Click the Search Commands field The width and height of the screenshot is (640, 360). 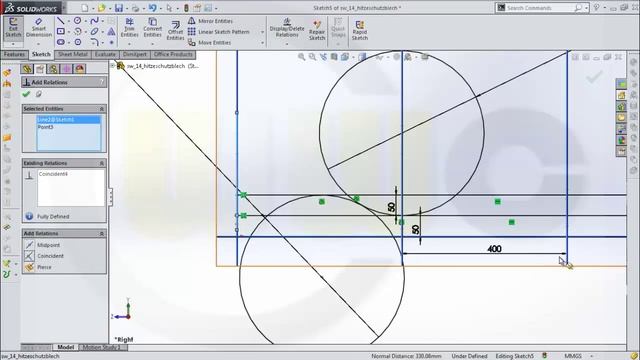[538, 8]
